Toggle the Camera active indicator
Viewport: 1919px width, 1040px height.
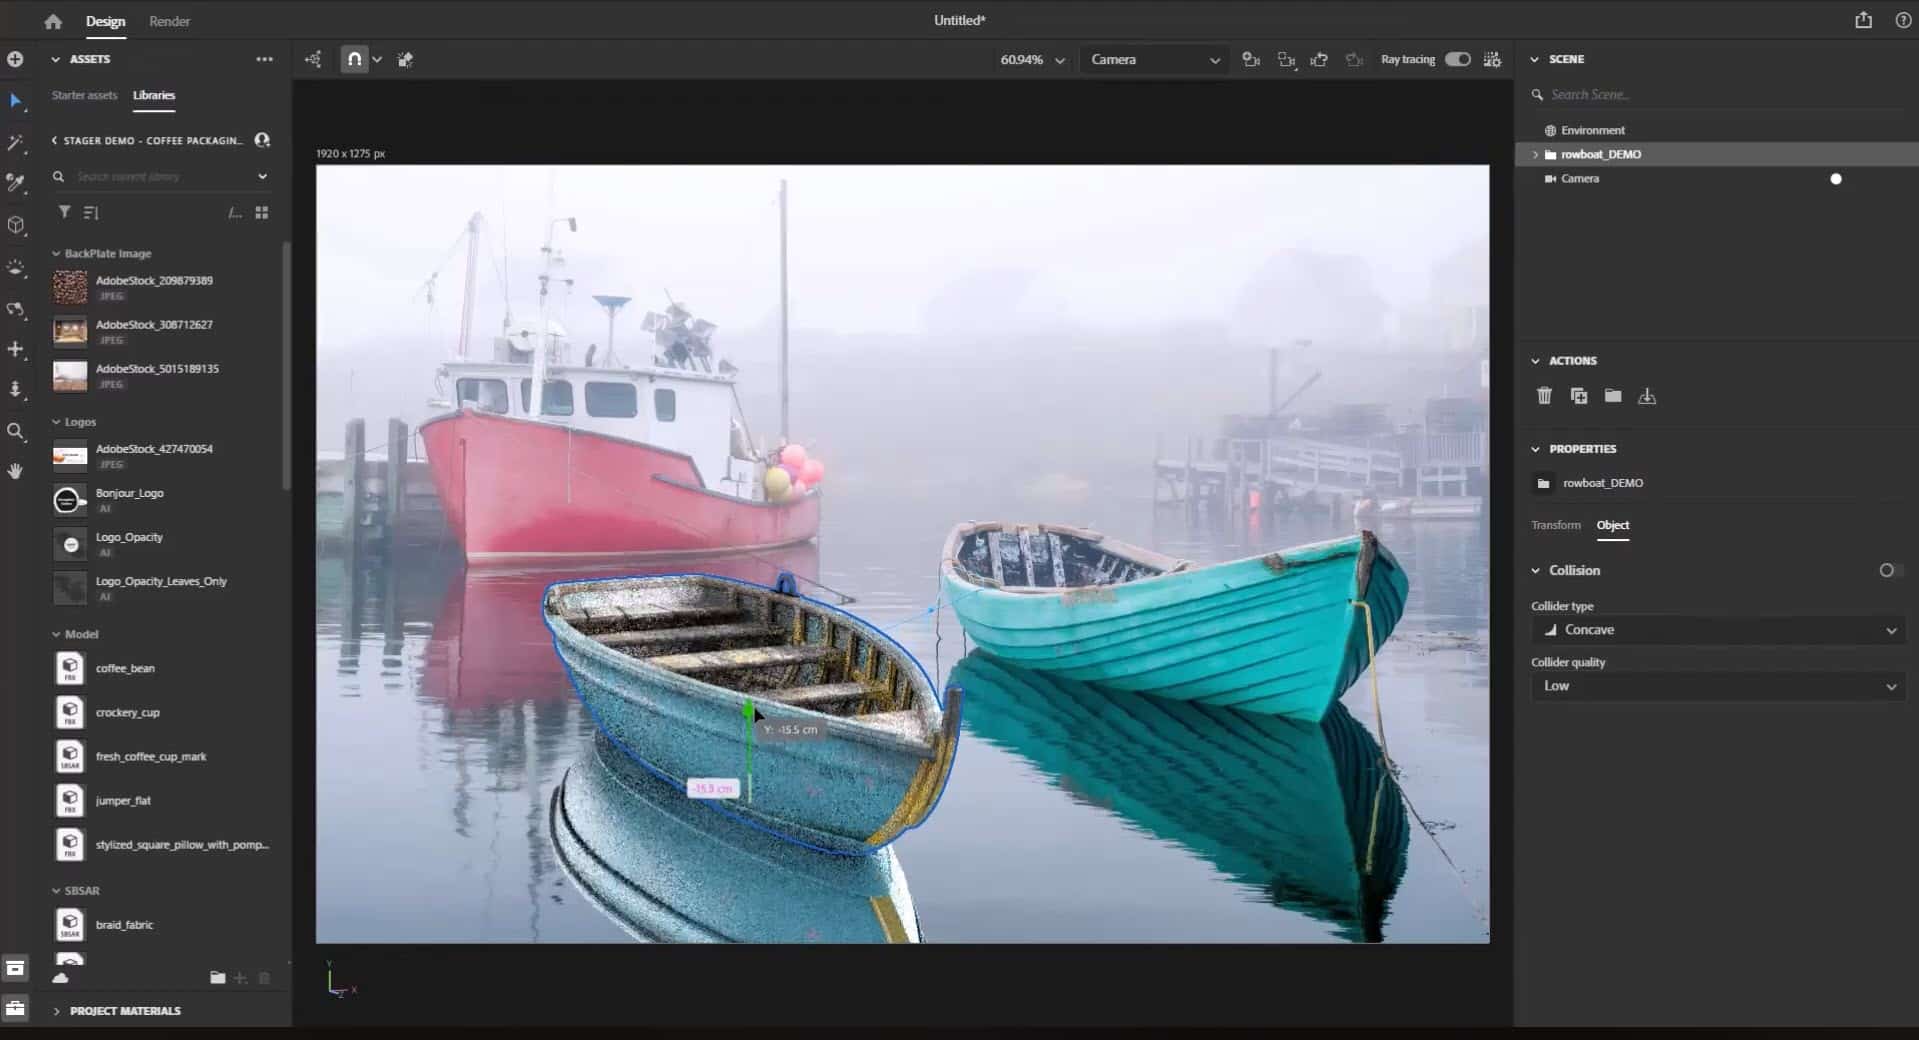[1835, 179]
